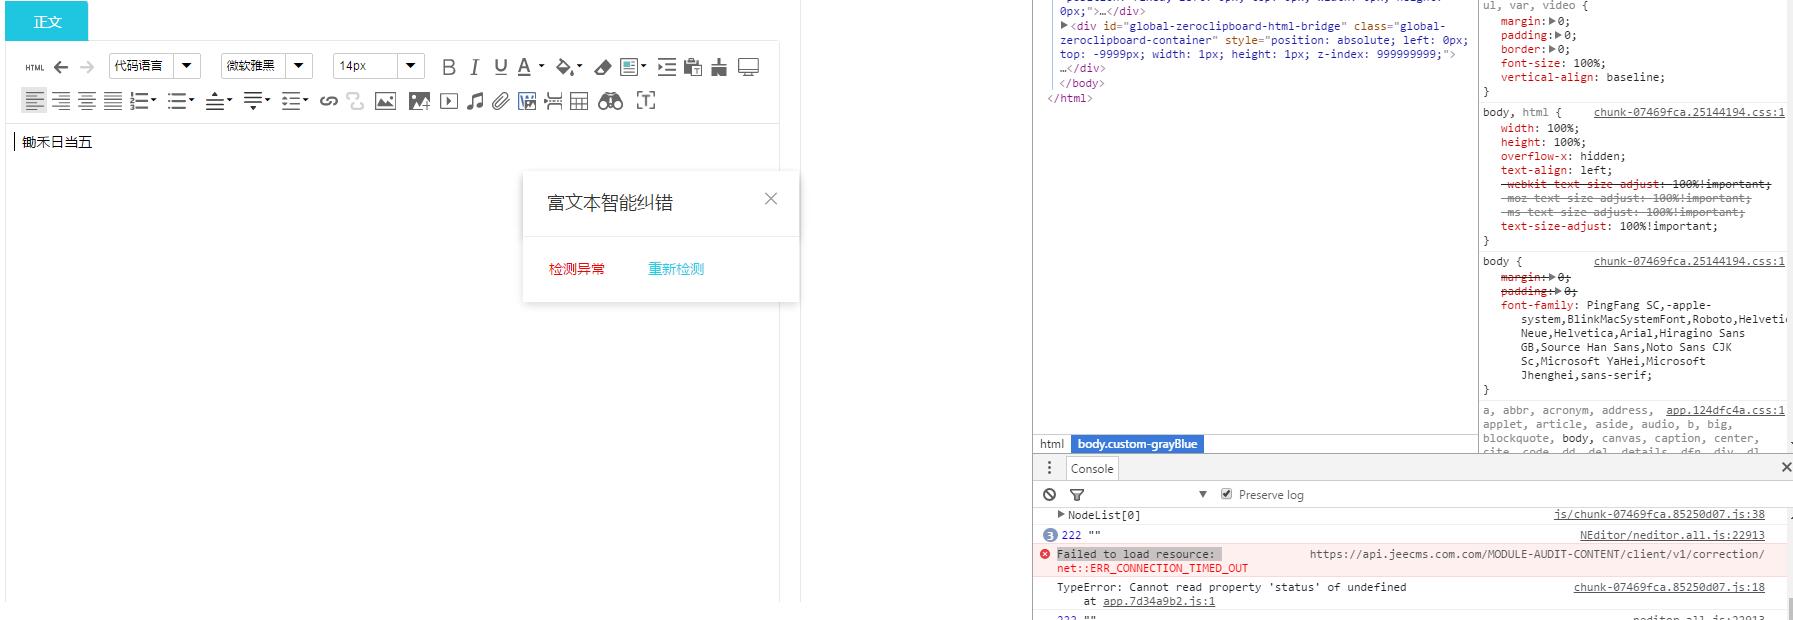Open ordered list style dropdown
This screenshot has height=620, width=1793.
[x=153, y=100]
